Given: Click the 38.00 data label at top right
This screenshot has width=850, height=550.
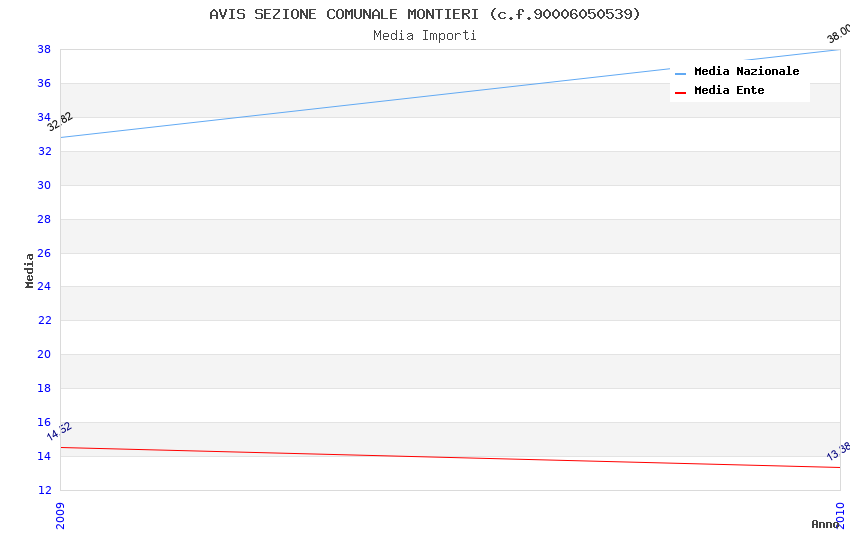Looking at the screenshot, I should 839,34.
